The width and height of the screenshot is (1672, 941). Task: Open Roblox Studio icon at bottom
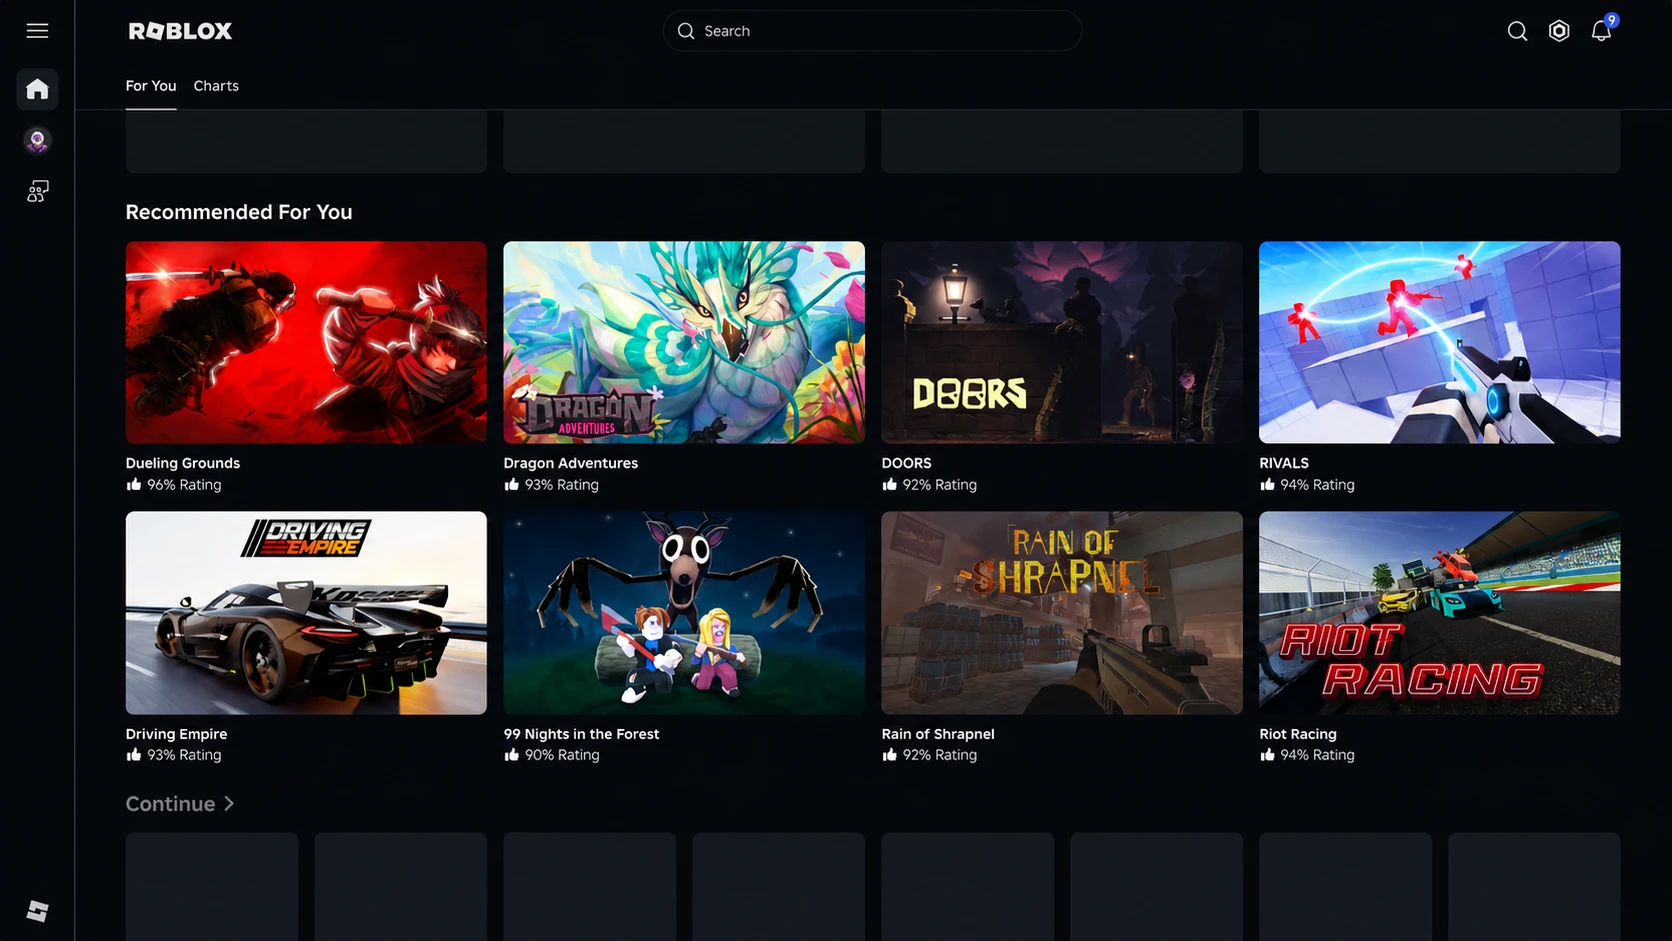click(37, 911)
